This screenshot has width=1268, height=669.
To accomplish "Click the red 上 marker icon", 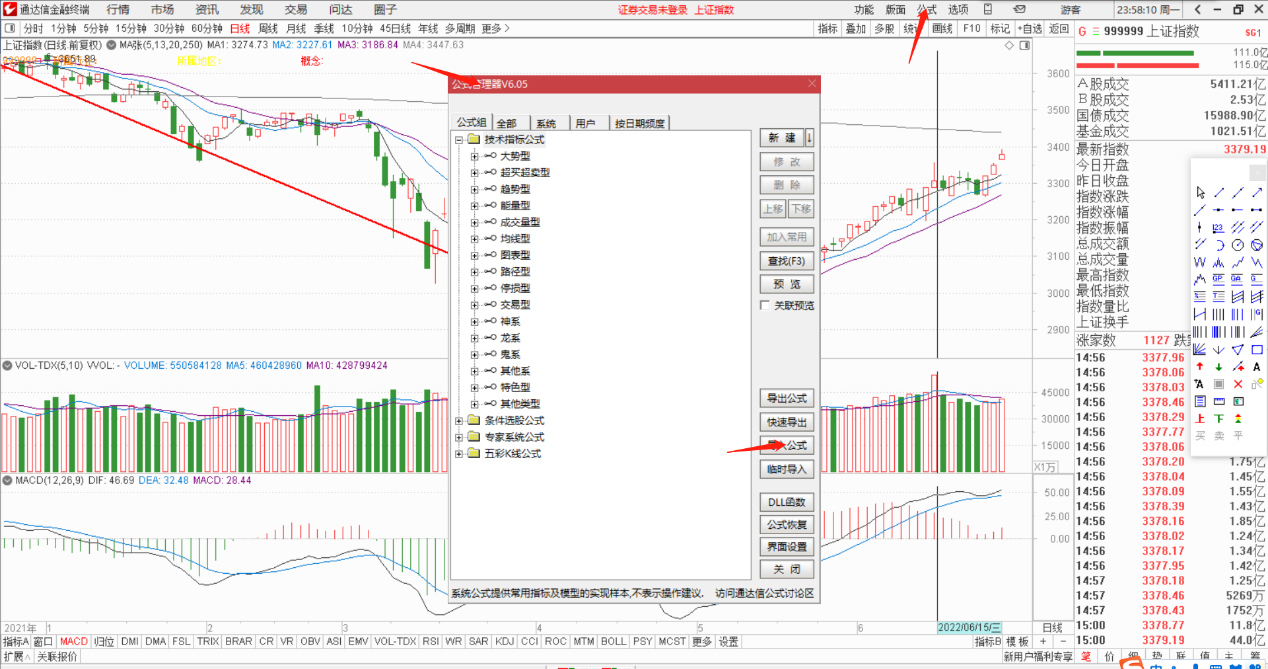I will pos(1200,418).
